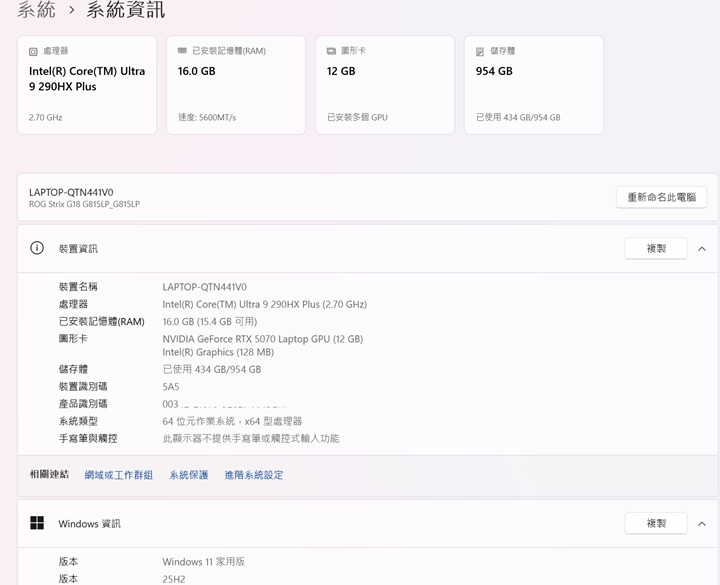Click the installed RAM memory icon
Image resolution: width=720 pixels, height=585 pixels.
pyautogui.click(x=182, y=51)
